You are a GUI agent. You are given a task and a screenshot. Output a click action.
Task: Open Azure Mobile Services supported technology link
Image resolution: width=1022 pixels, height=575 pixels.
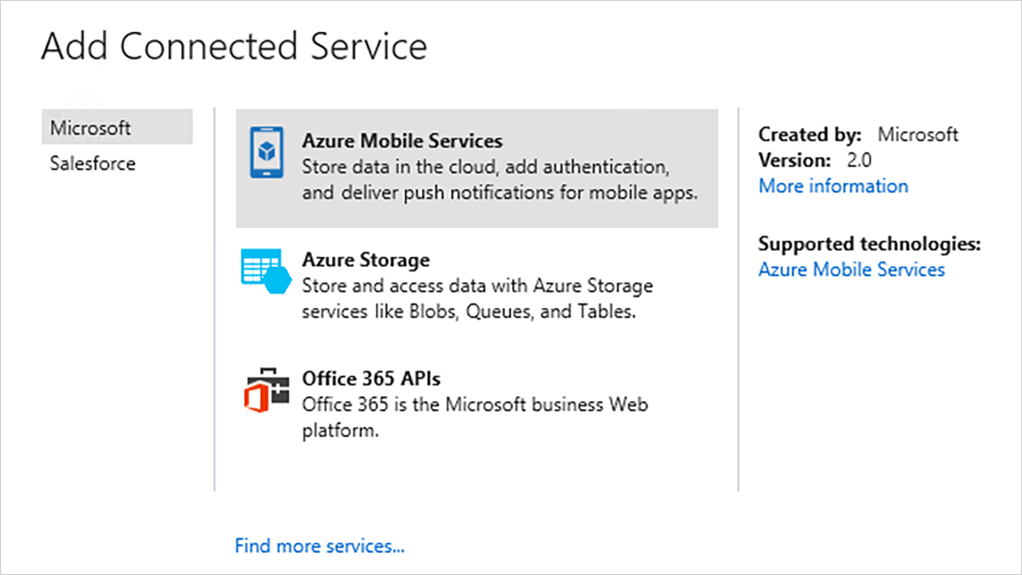click(851, 269)
